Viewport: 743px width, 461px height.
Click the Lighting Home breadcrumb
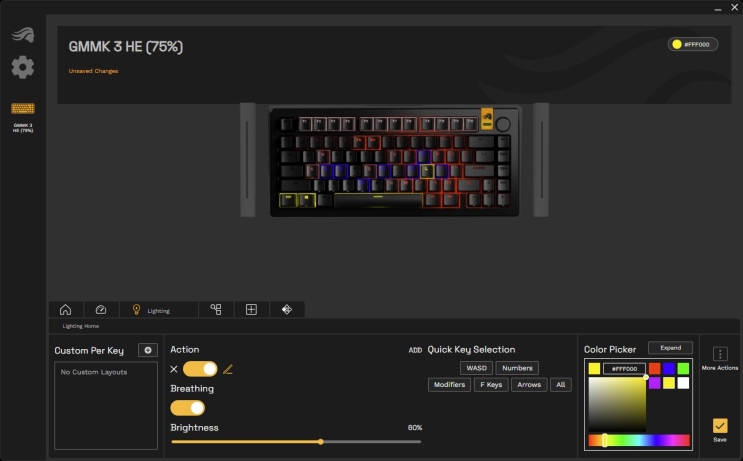pyautogui.click(x=81, y=326)
